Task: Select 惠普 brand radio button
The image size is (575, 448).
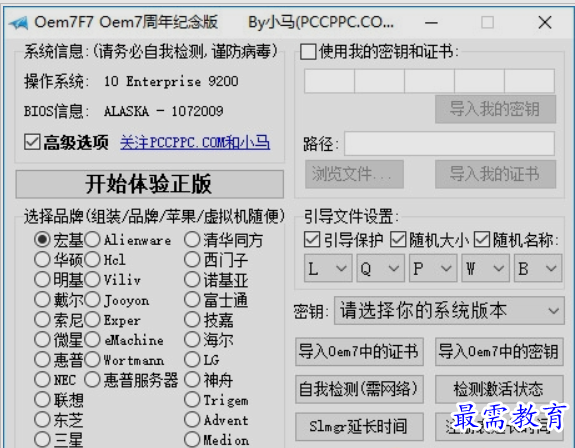Action: (x=42, y=360)
